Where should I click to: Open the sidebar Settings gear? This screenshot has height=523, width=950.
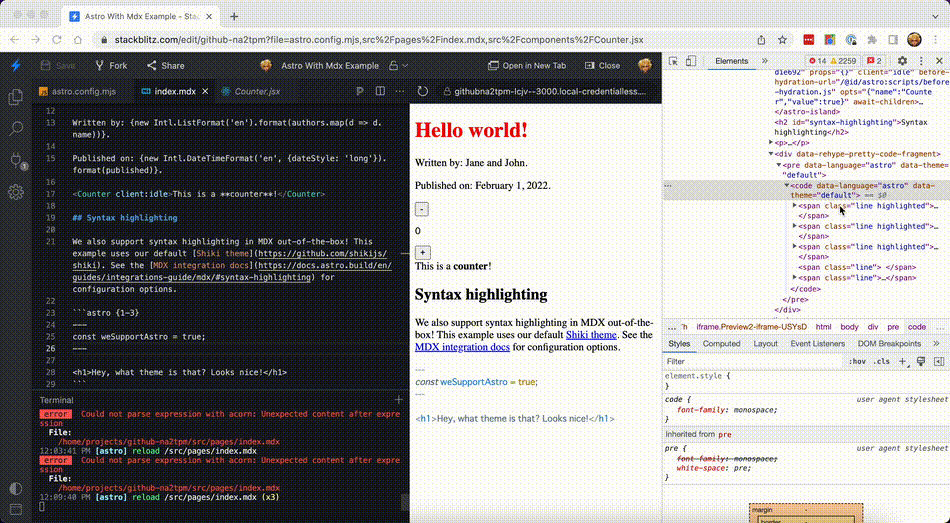click(16, 192)
